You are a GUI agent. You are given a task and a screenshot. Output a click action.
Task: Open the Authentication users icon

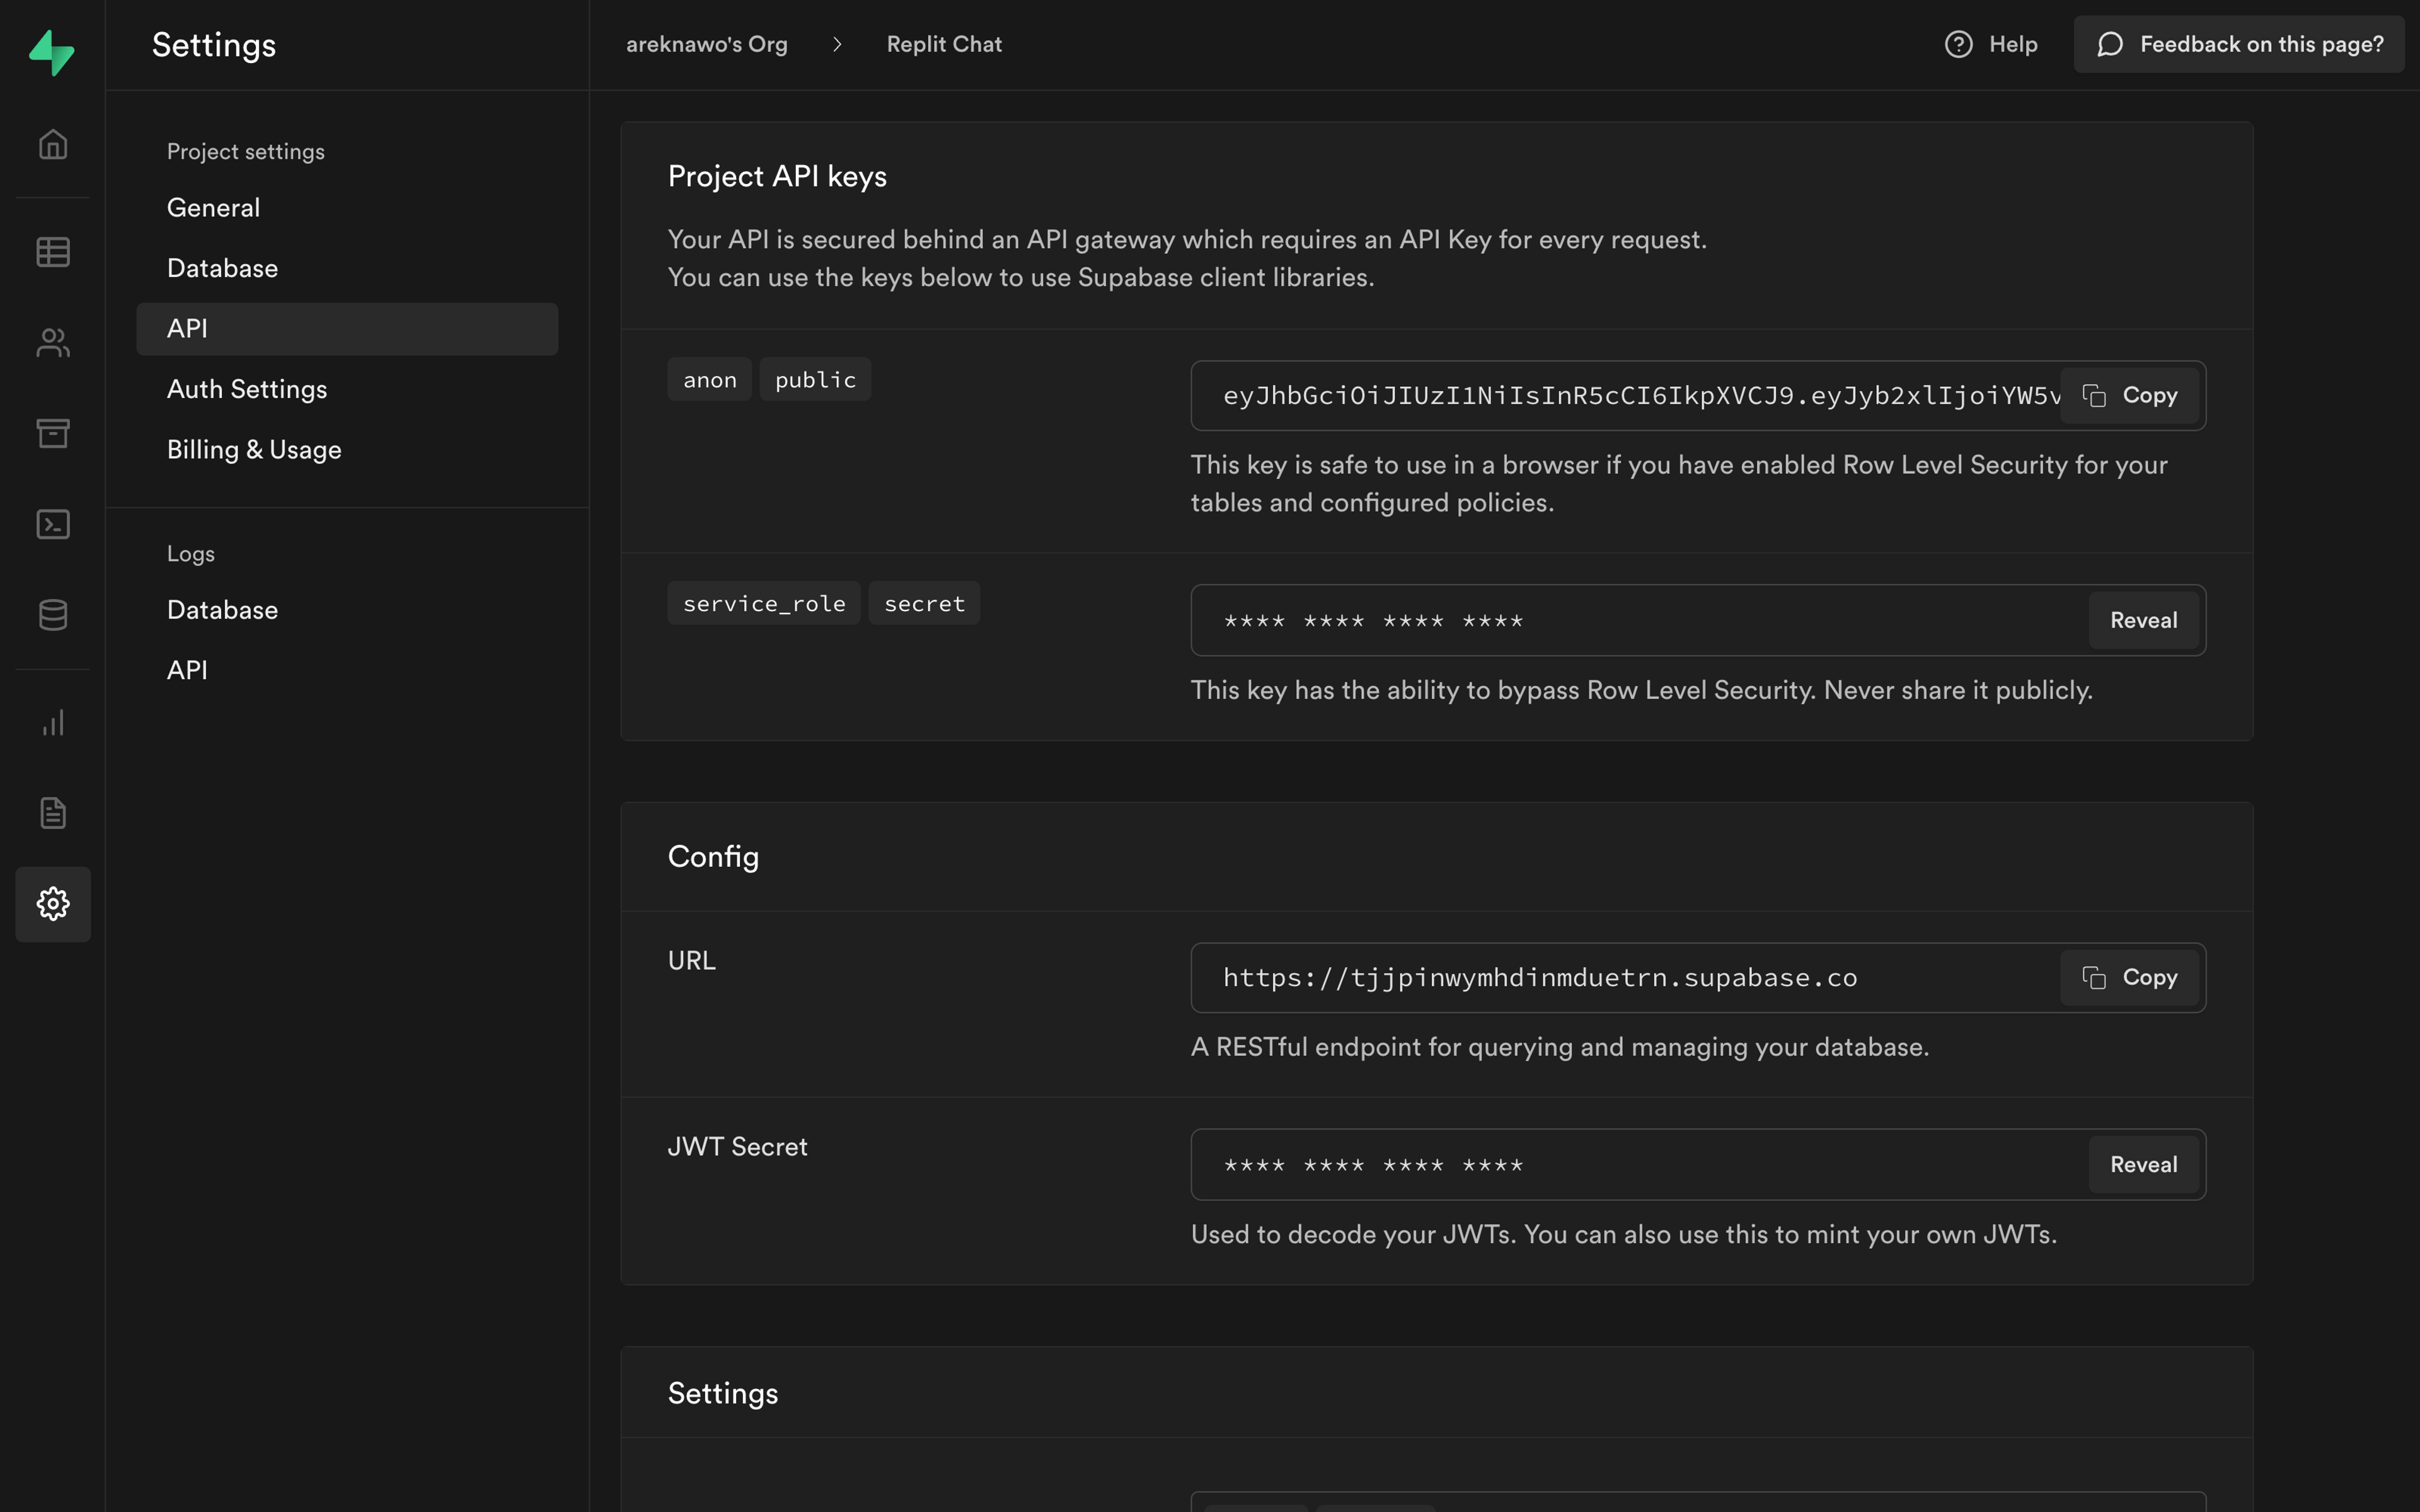pos(53,343)
